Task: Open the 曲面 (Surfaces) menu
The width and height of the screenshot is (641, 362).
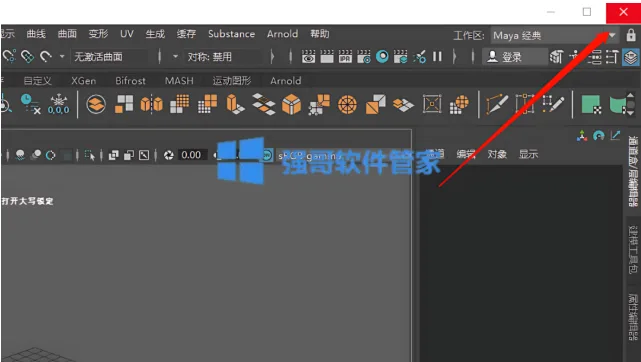Action: point(67,34)
